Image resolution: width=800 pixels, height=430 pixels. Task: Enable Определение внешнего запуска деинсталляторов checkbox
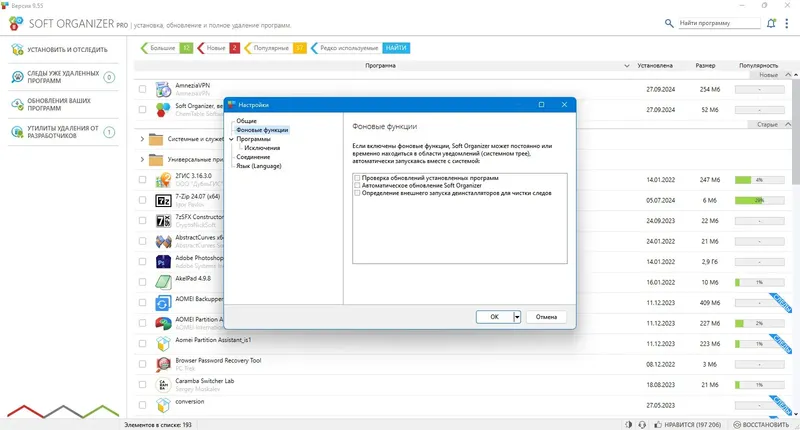click(x=357, y=193)
